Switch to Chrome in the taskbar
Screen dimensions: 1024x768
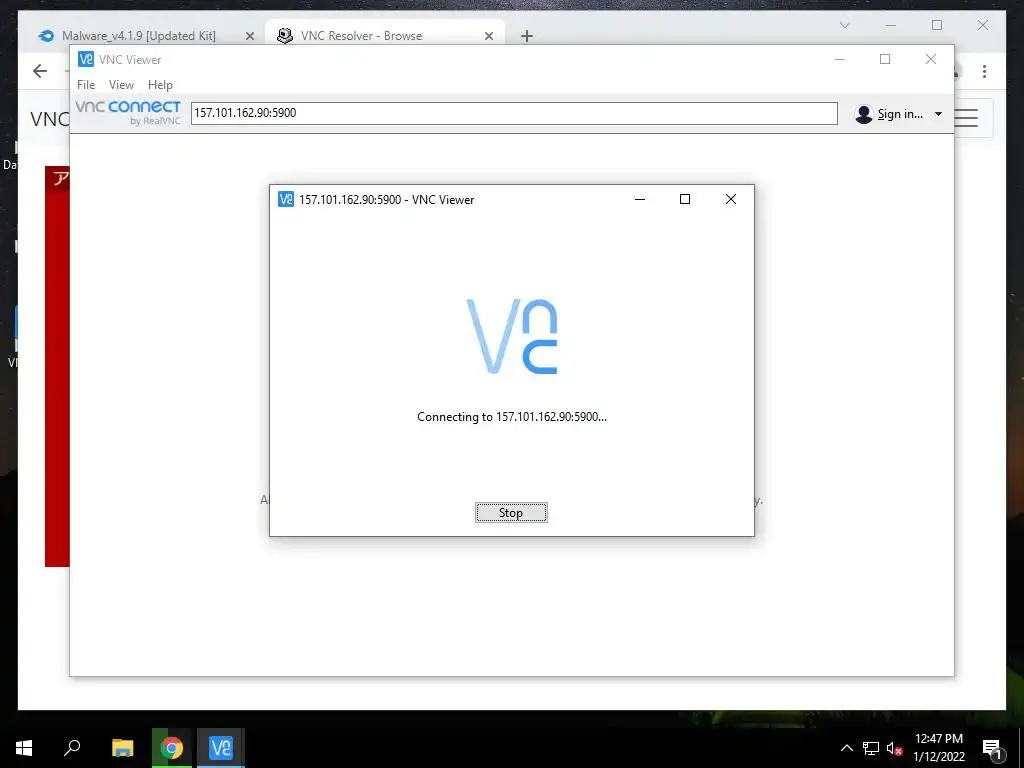[x=172, y=748]
